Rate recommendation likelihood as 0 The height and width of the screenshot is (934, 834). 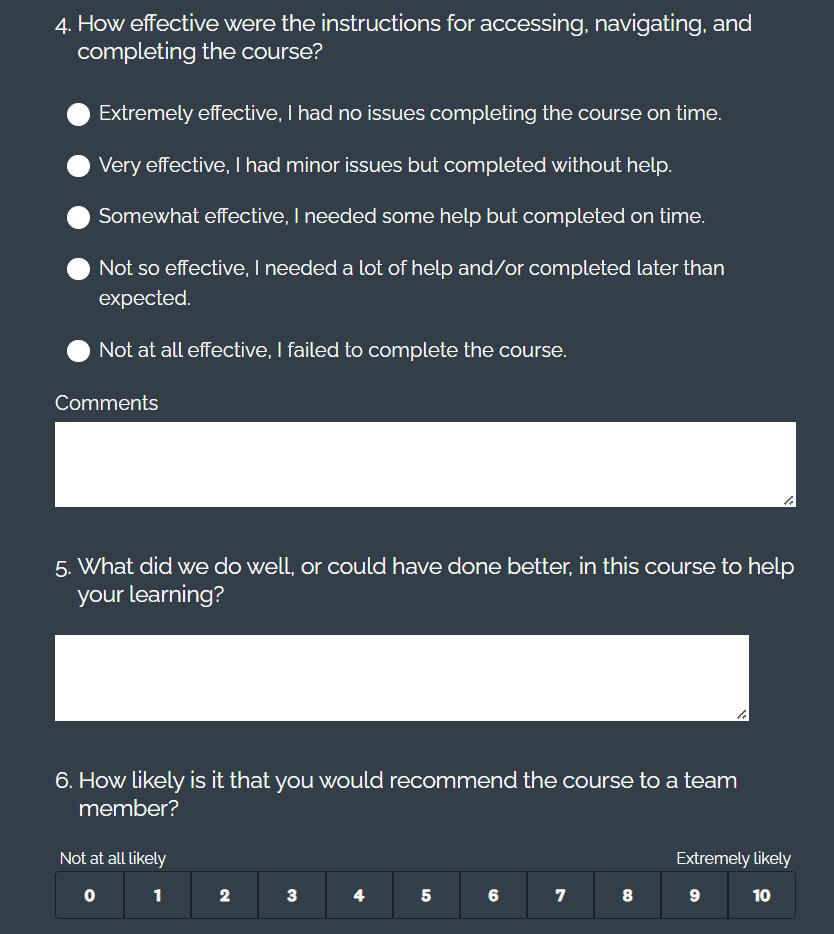[90, 895]
